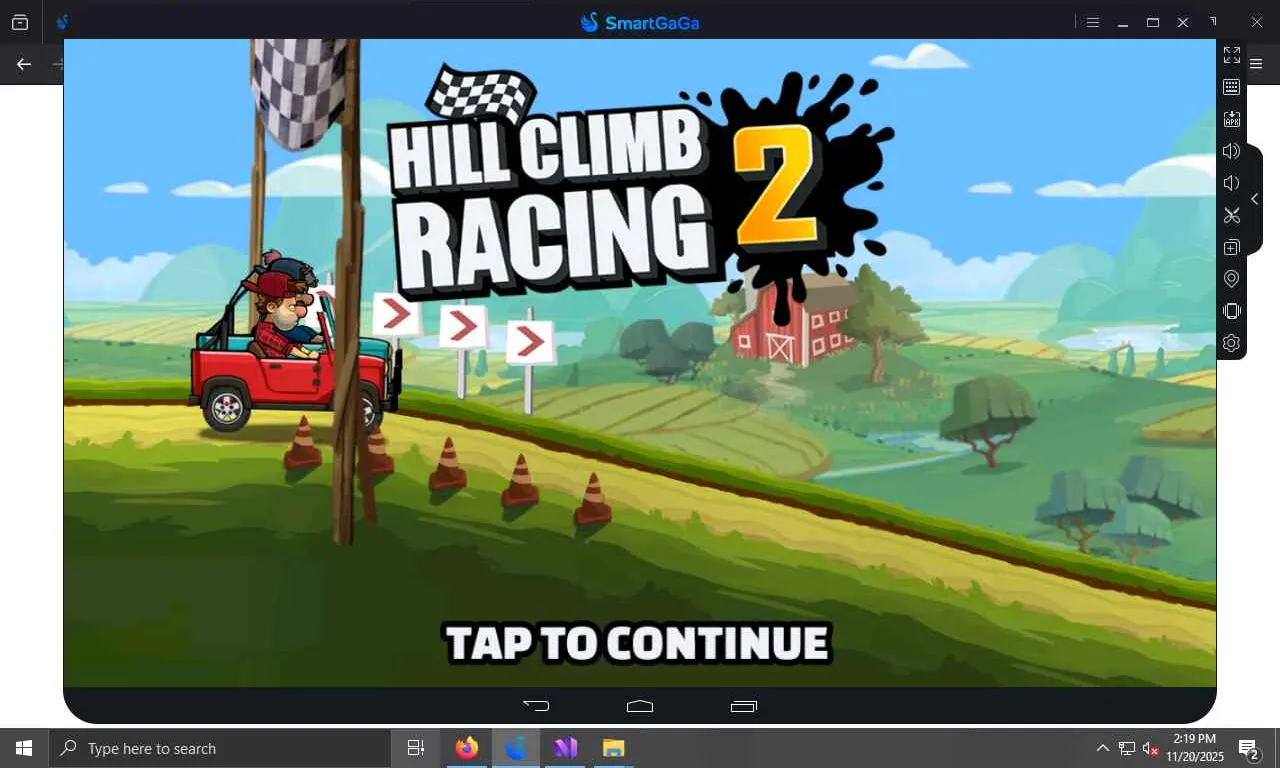Tap the Android recent apps button
The height and width of the screenshot is (768, 1280).
click(x=744, y=705)
